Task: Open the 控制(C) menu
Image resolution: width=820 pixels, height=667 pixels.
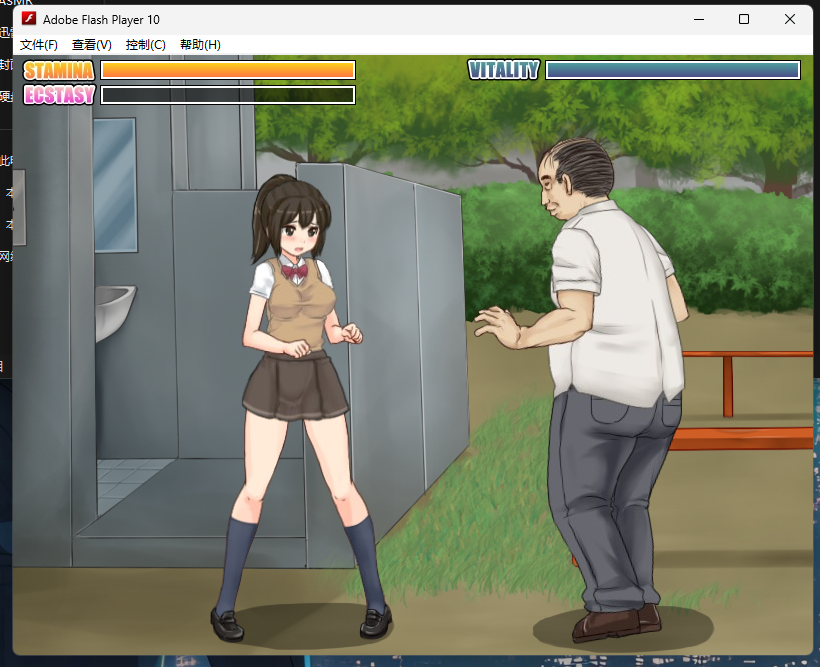Action: pos(145,45)
